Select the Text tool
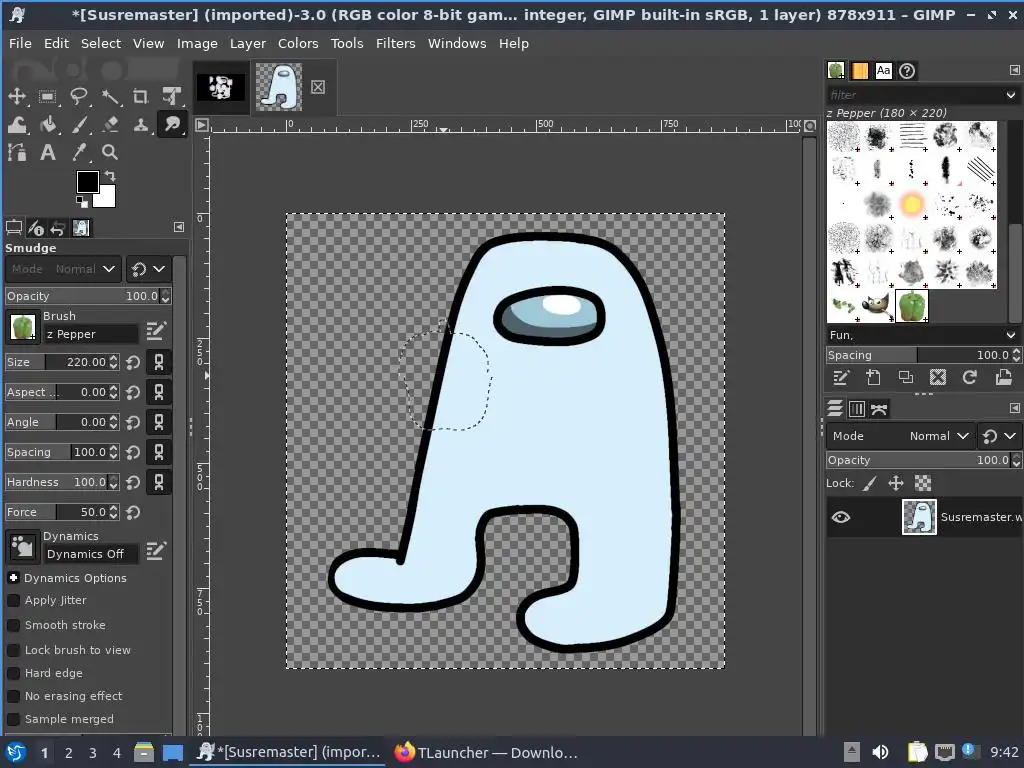Screen dimensions: 1024x768 click(48, 152)
